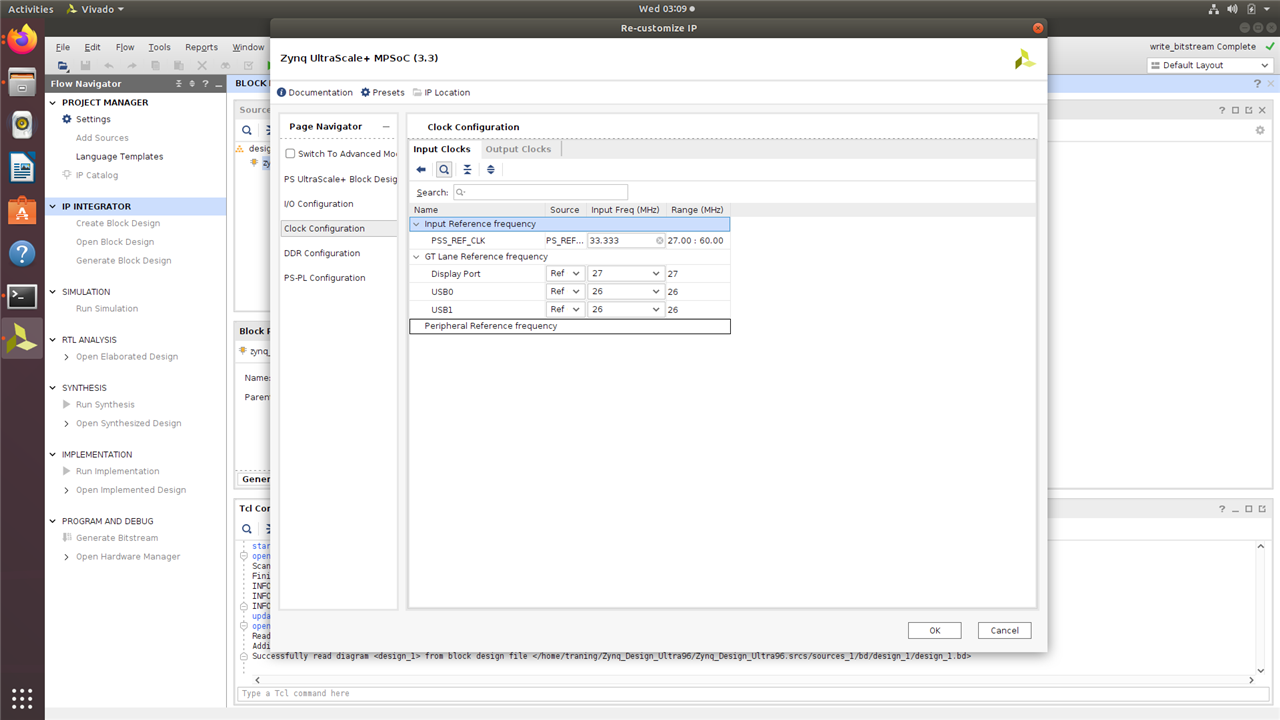Go to DDR Configuration page
Image resolution: width=1280 pixels, height=720 pixels.
pos(321,253)
